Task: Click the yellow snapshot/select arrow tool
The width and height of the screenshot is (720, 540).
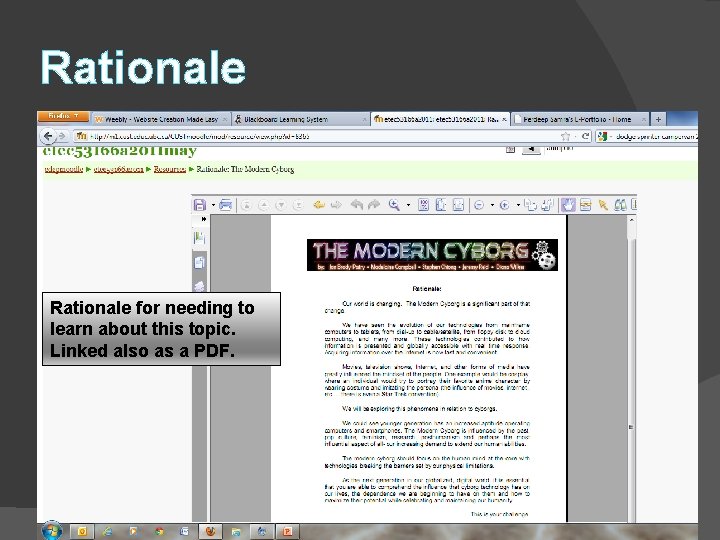Action: 603,205
